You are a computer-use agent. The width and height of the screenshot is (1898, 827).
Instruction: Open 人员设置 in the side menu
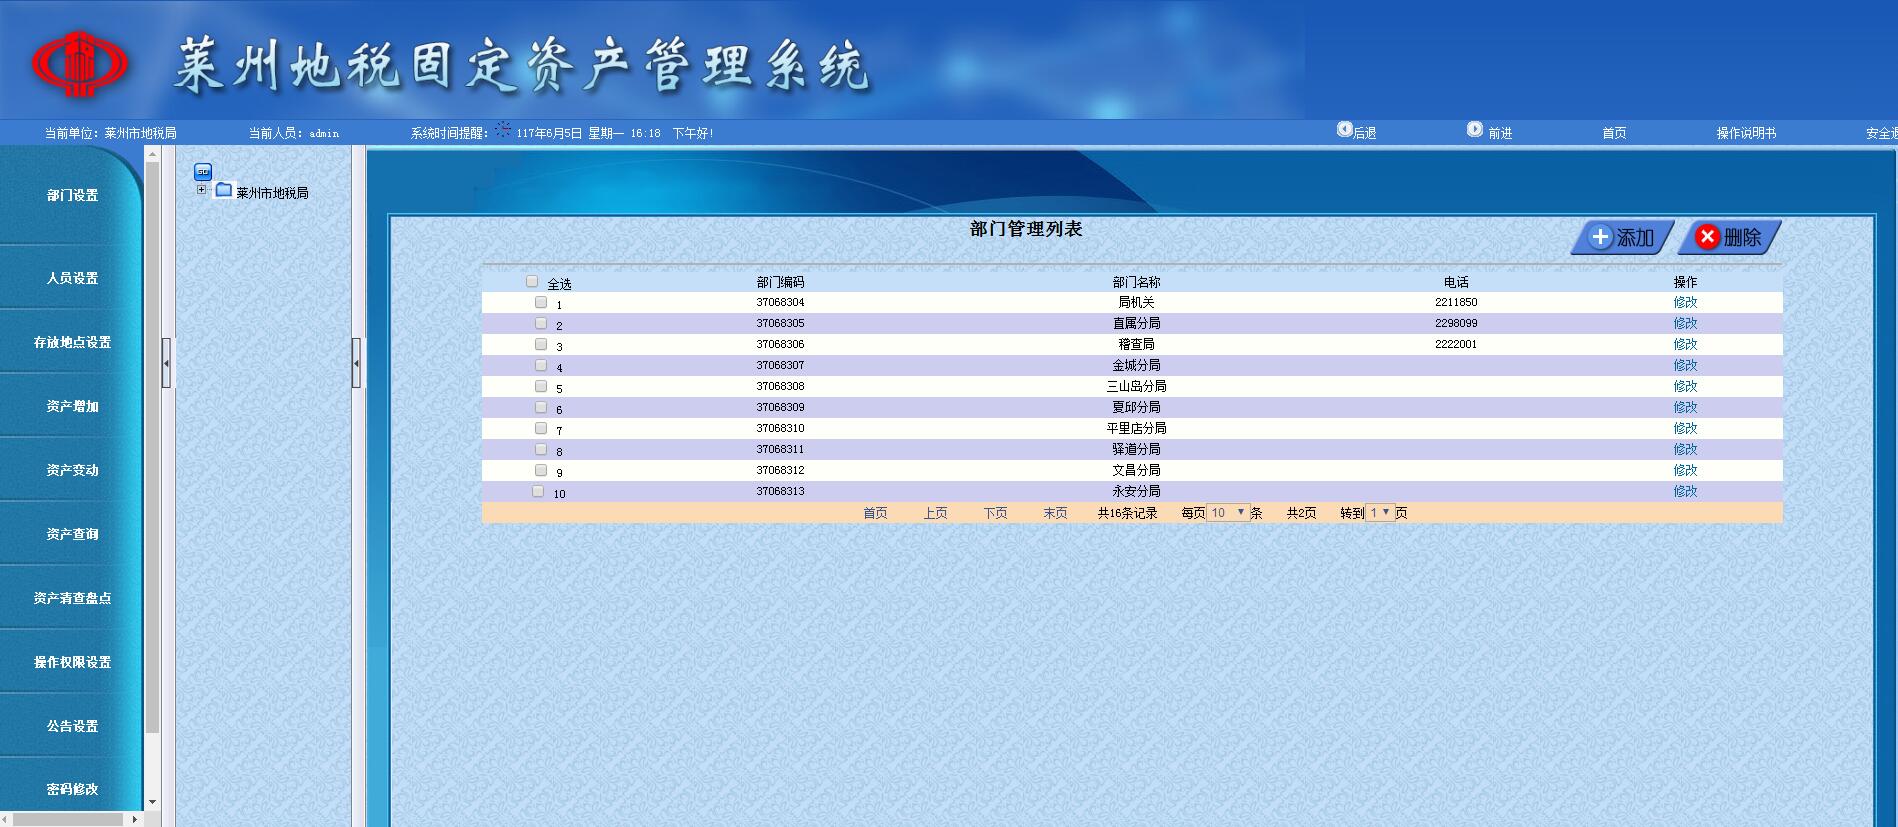72,278
